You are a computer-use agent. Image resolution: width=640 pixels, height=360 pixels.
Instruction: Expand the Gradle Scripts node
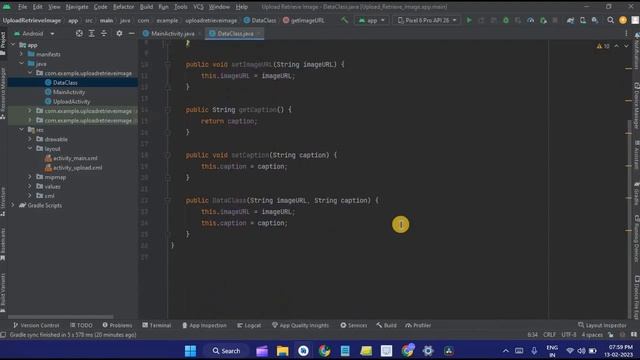pyautogui.click(x=13, y=205)
